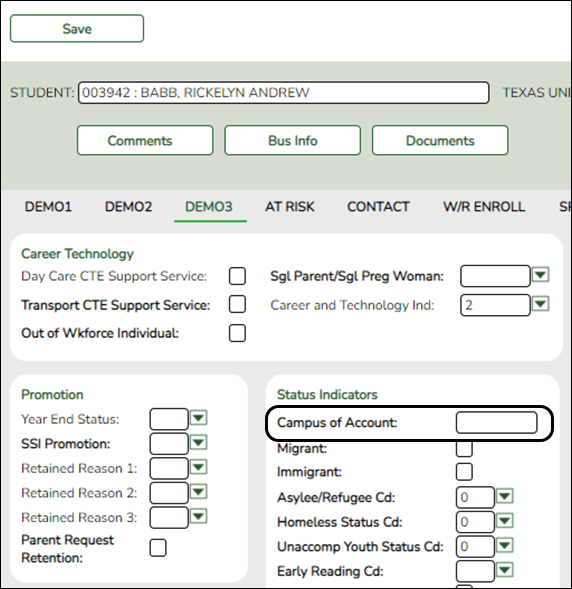Toggle the Immigrant checkbox
Image resolution: width=572 pixels, height=589 pixels.
(464, 472)
